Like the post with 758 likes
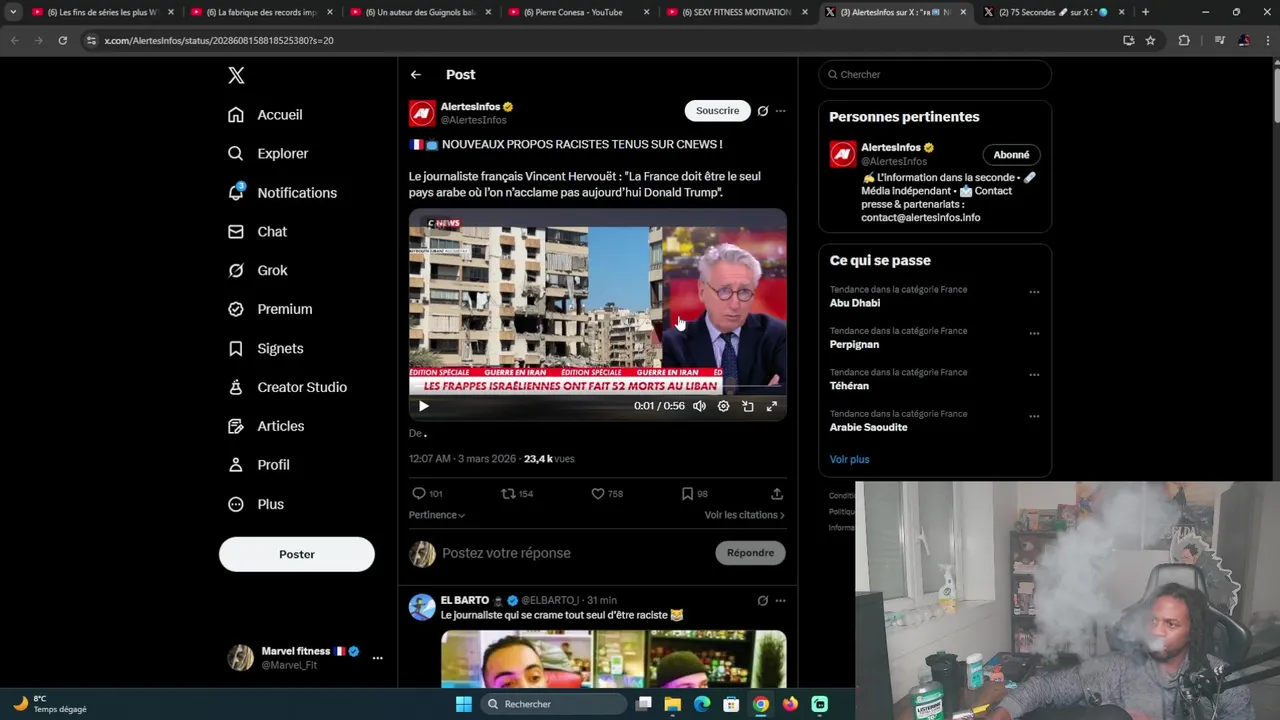 pyautogui.click(x=598, y=494)
